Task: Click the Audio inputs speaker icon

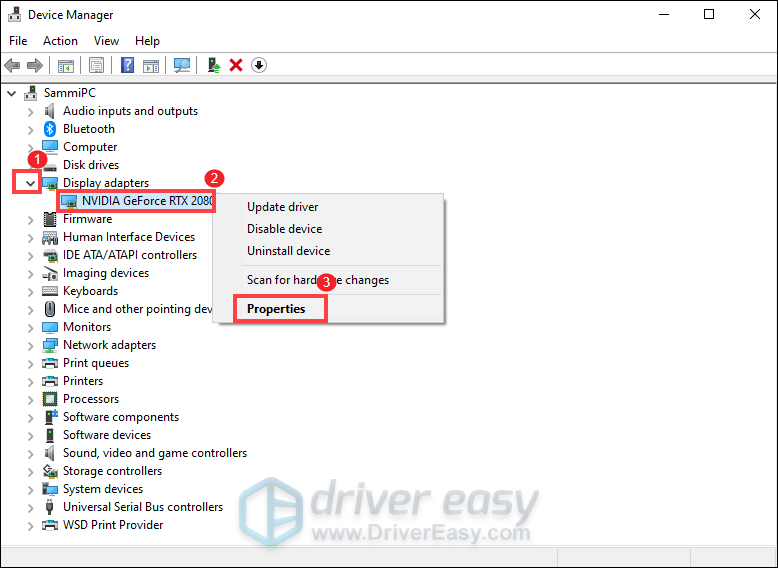Action: (50, 111)
